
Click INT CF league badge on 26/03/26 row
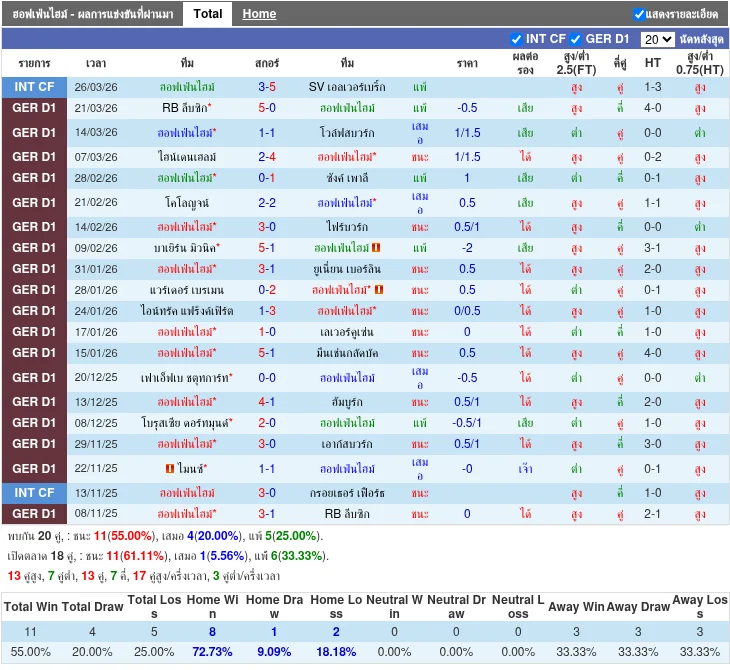coord(34,87)
